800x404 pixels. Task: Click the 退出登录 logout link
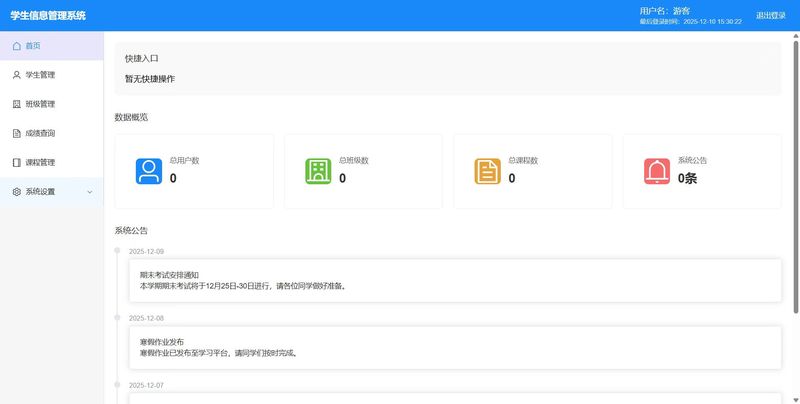pos(770,16)
